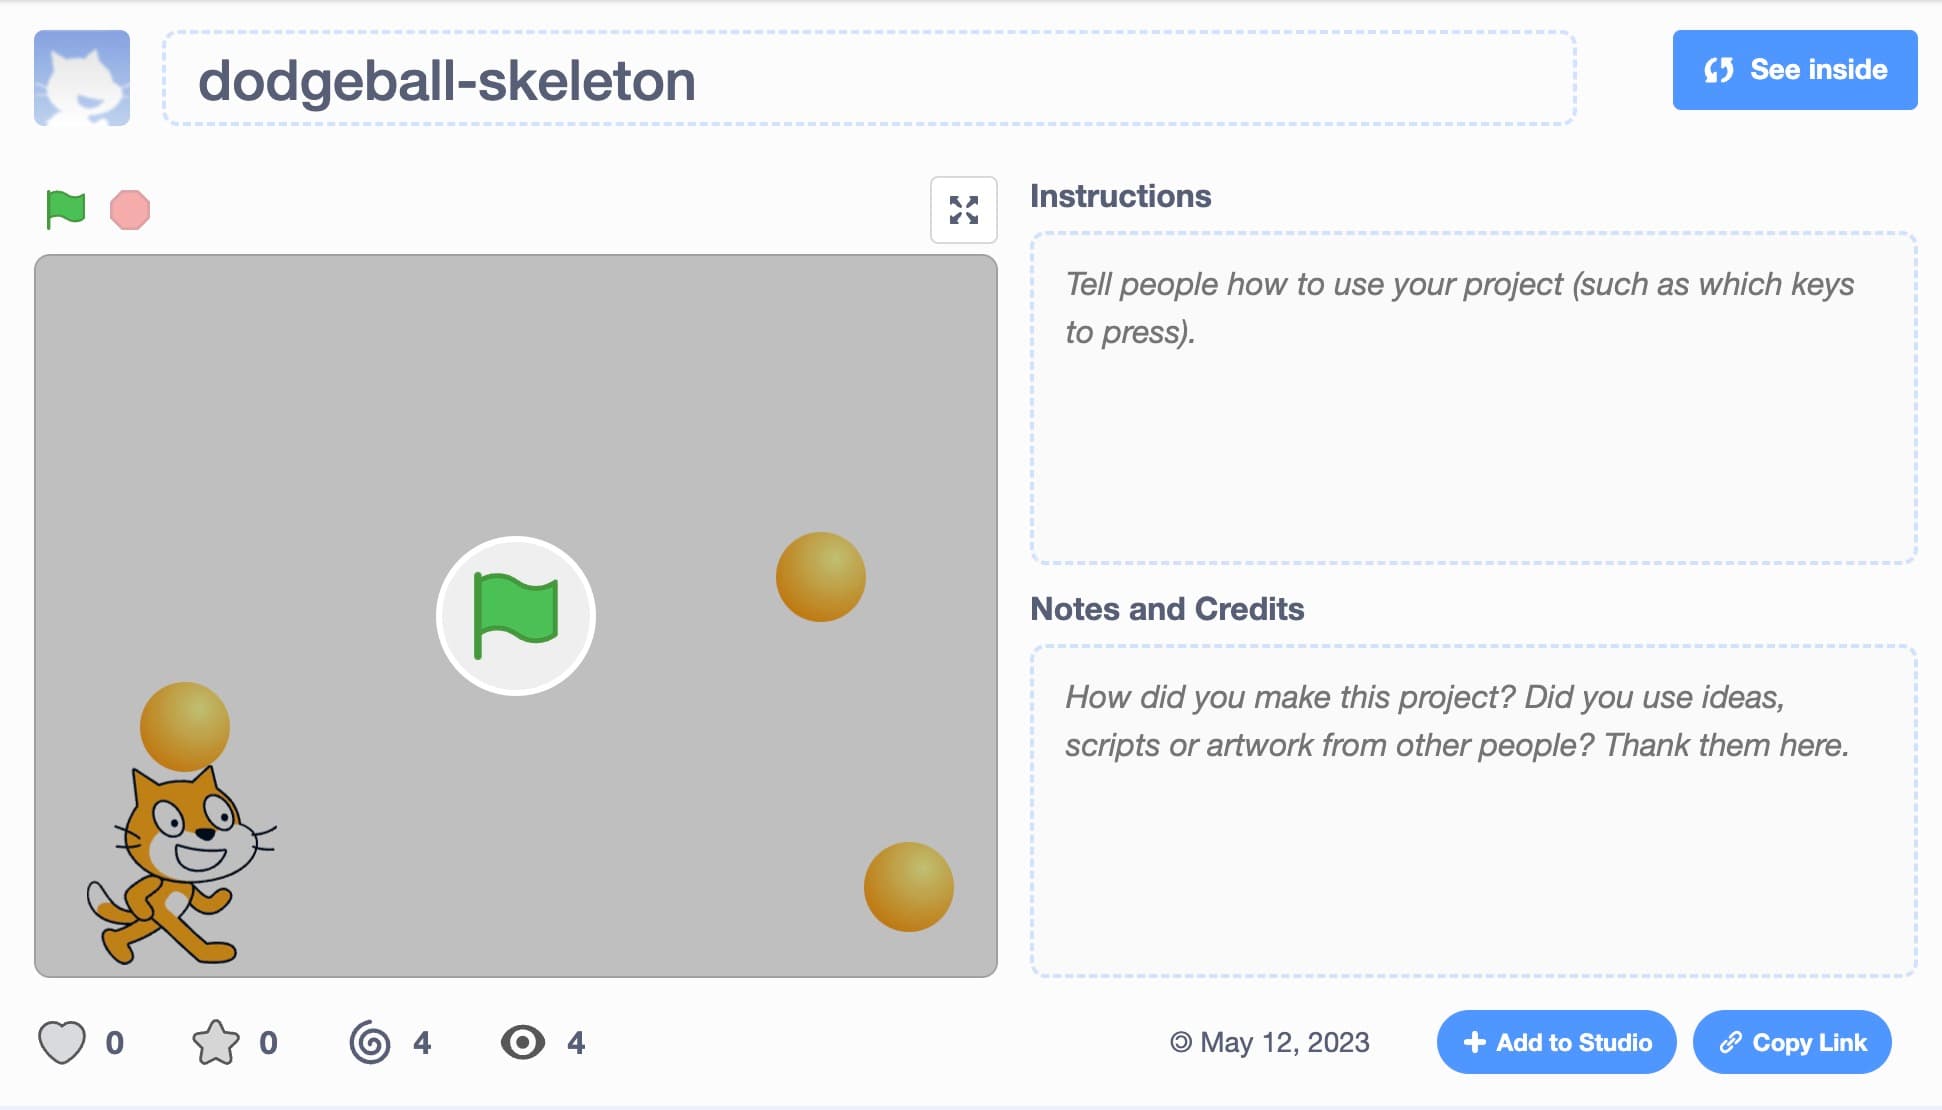Click the favorite count number 0

[268, 1043]
